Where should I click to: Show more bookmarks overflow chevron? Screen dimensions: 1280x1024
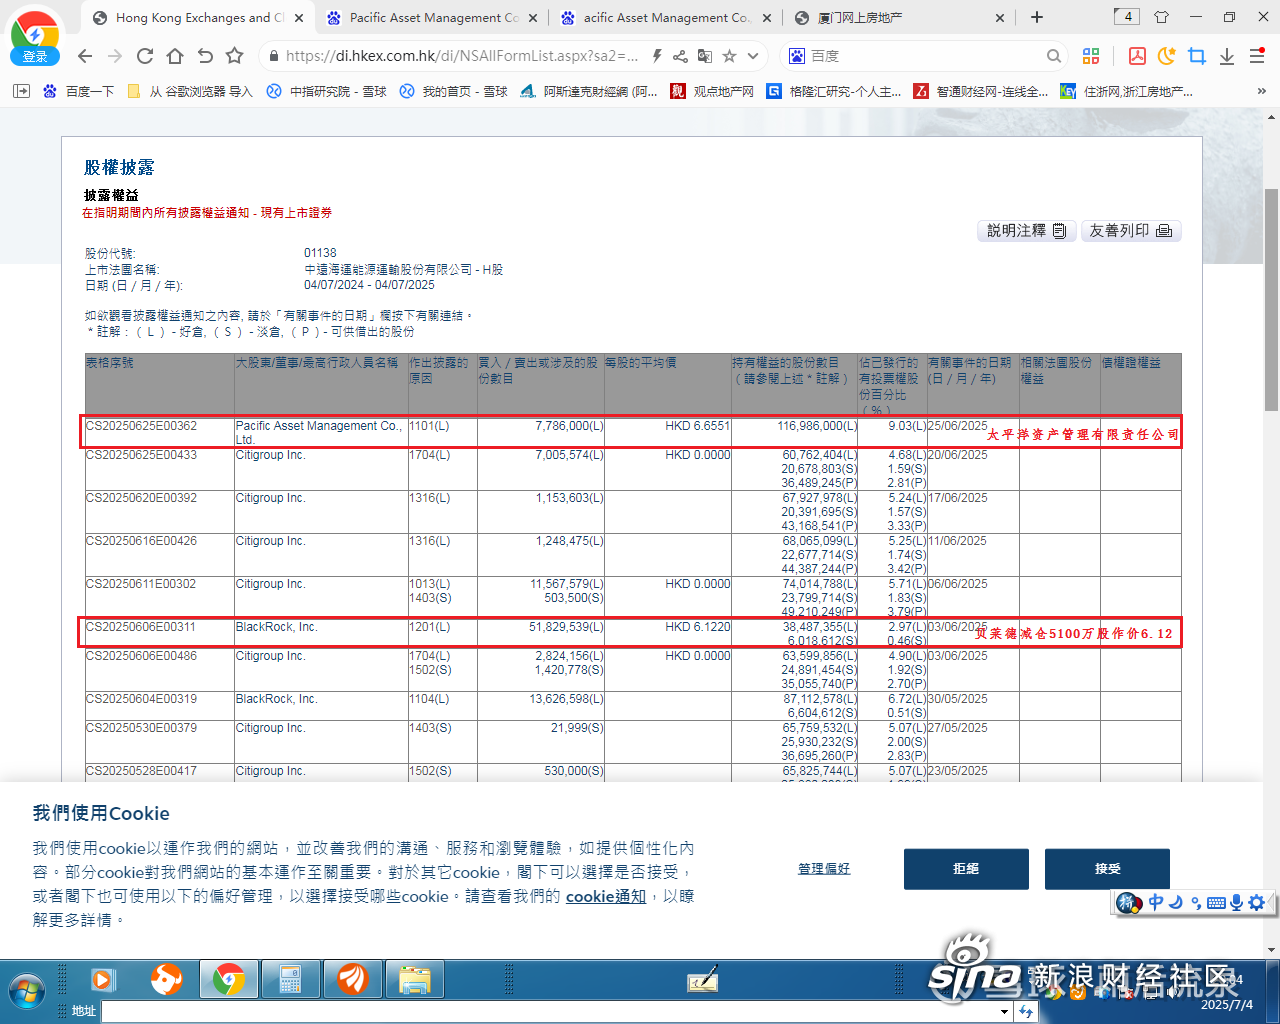[1261, 91]
